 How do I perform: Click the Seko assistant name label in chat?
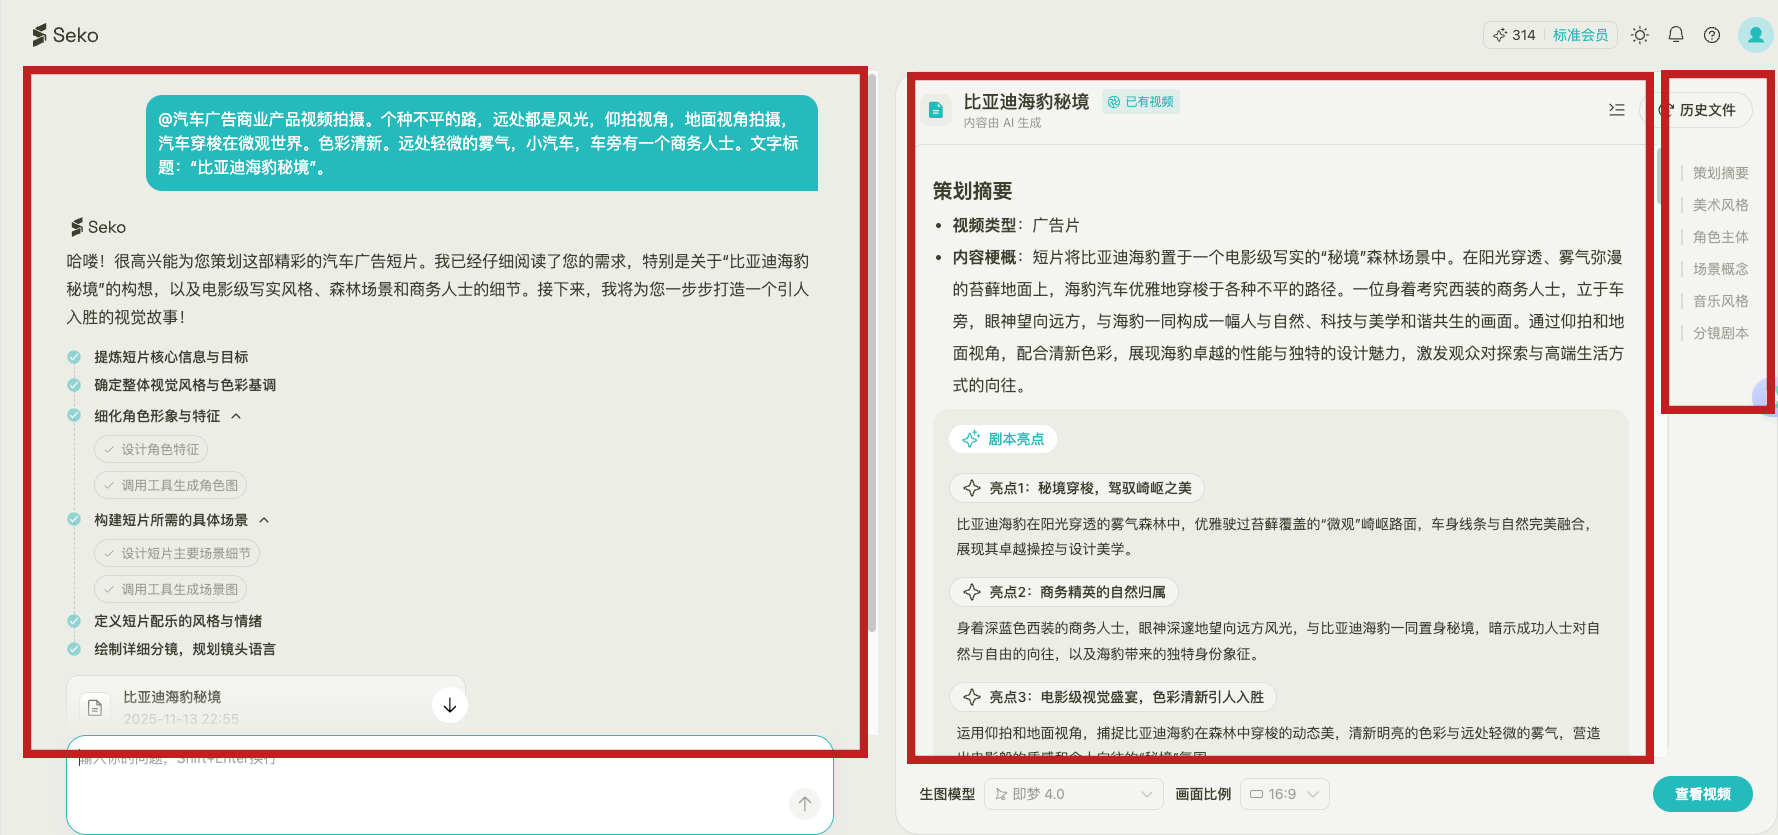point(98,227)
